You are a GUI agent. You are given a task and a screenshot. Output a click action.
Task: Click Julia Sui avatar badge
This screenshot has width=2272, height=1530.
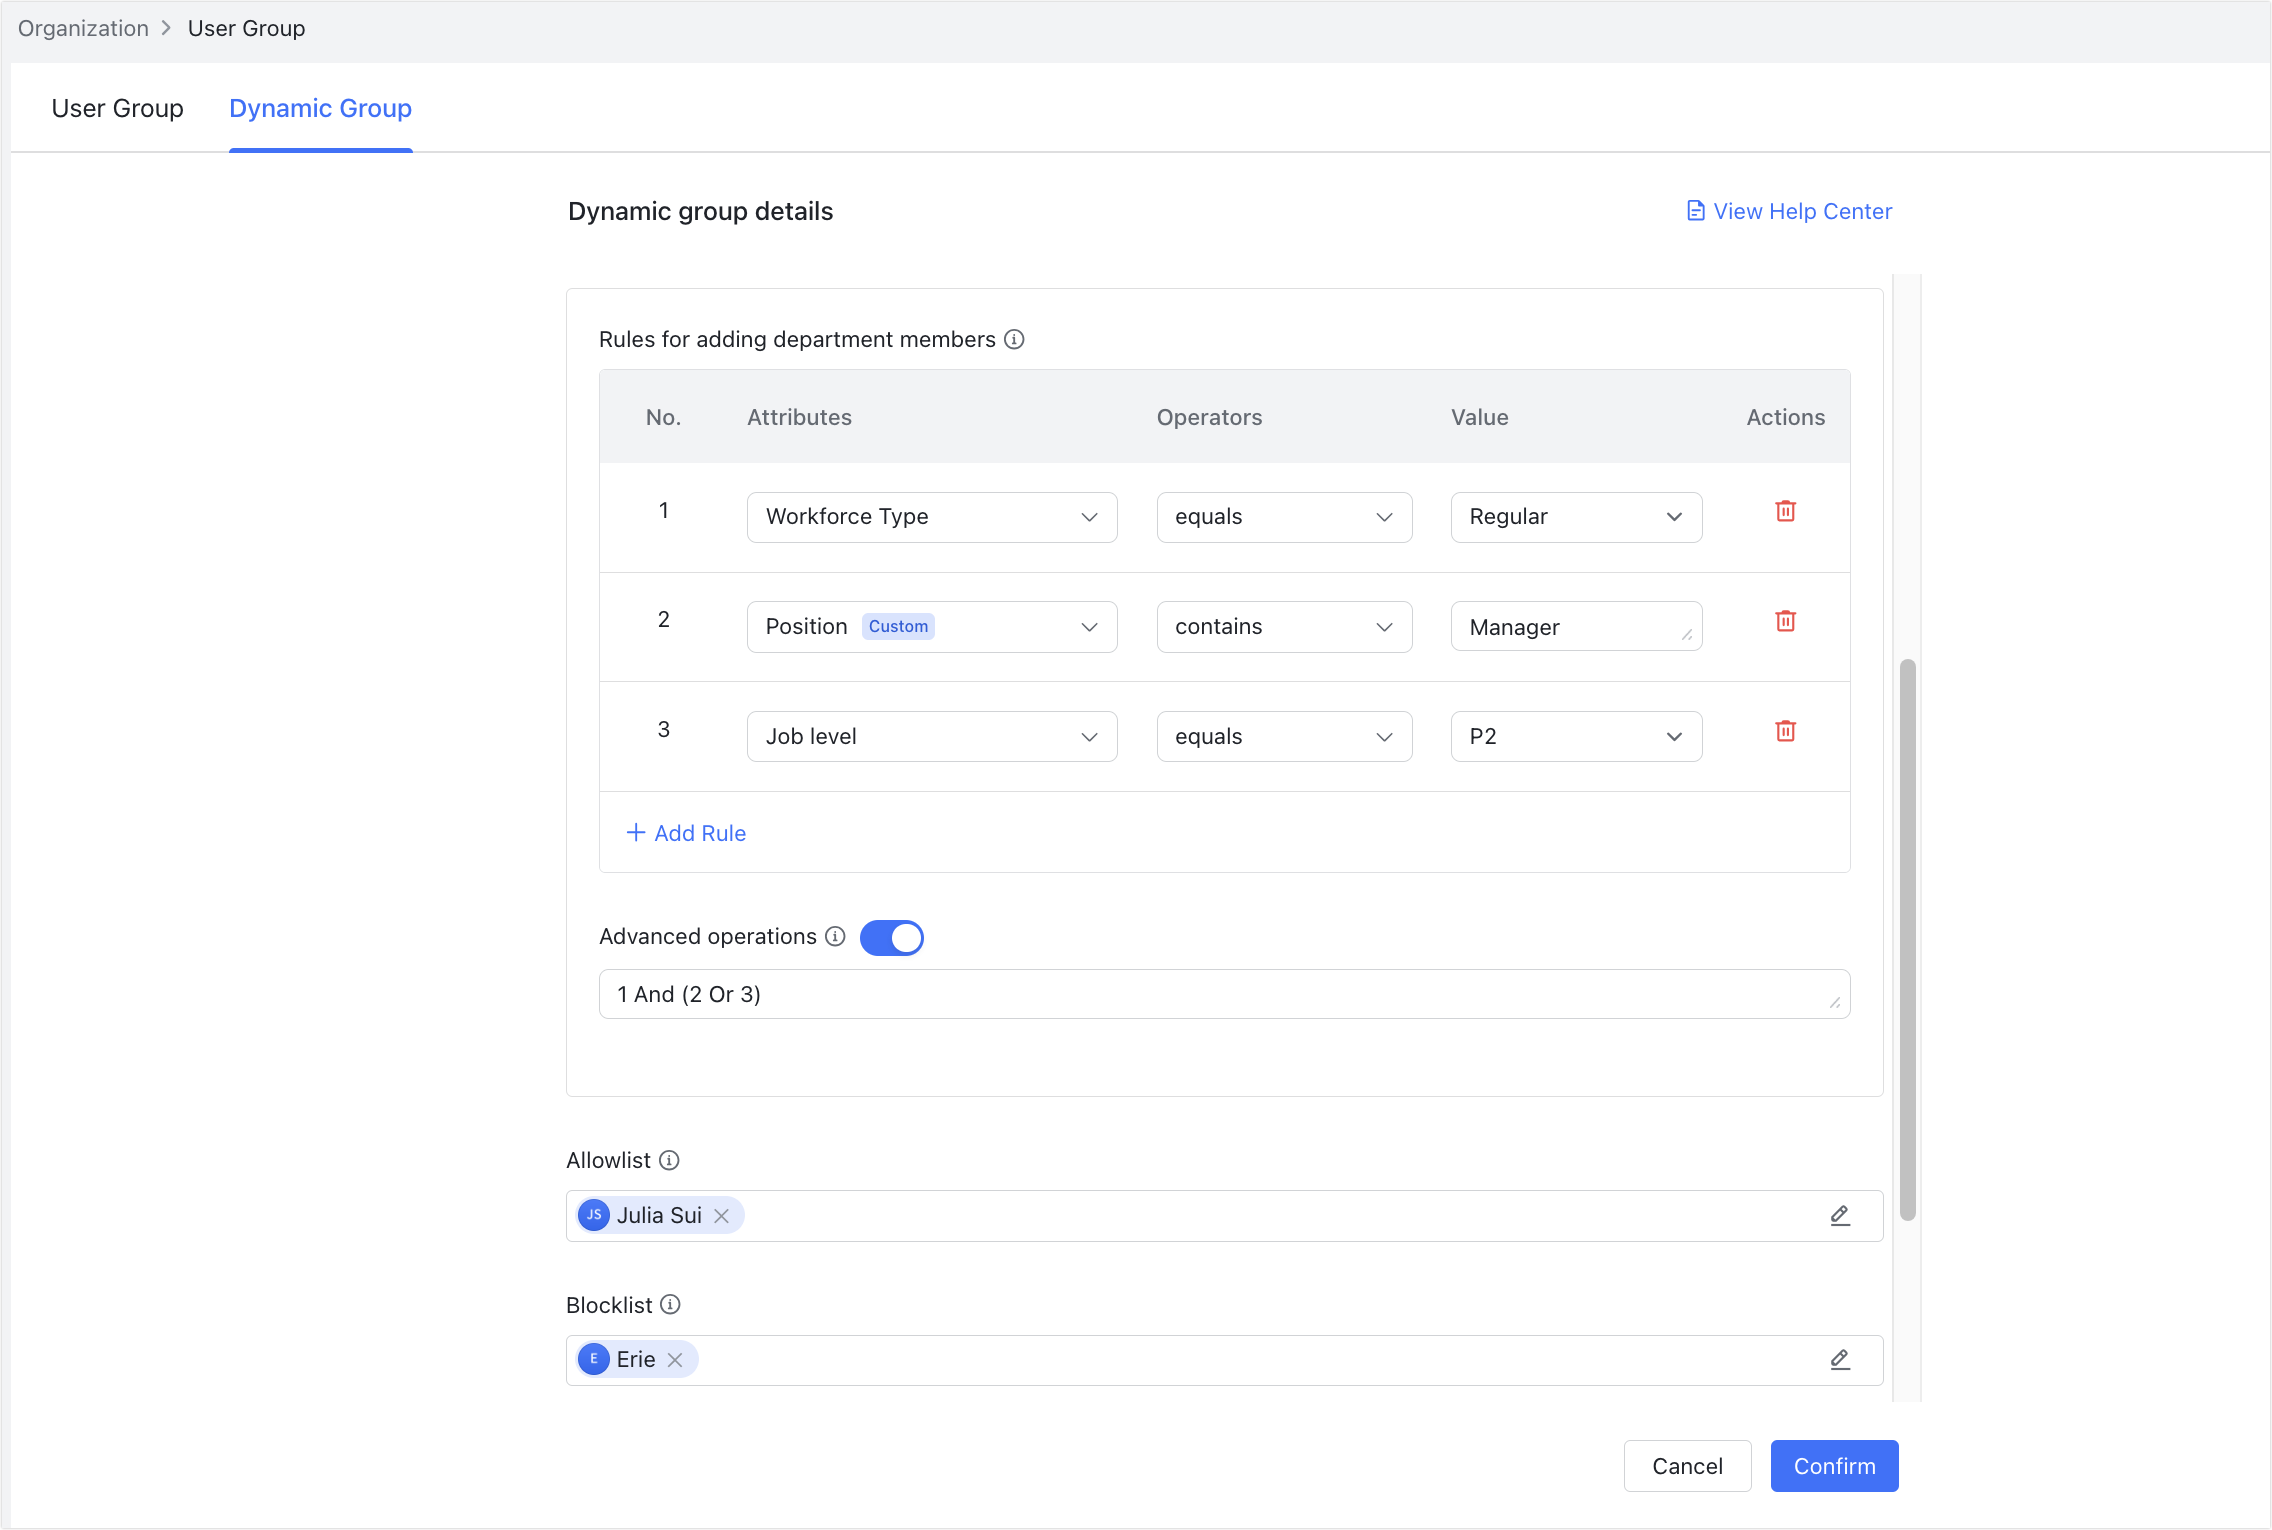(594, 1215)
